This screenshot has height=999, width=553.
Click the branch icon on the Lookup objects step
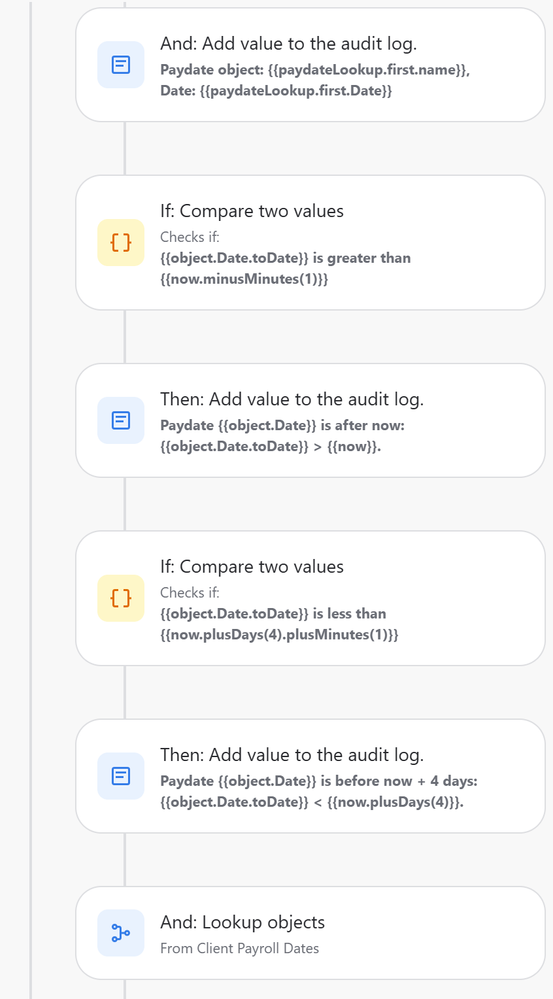point(121,933)
